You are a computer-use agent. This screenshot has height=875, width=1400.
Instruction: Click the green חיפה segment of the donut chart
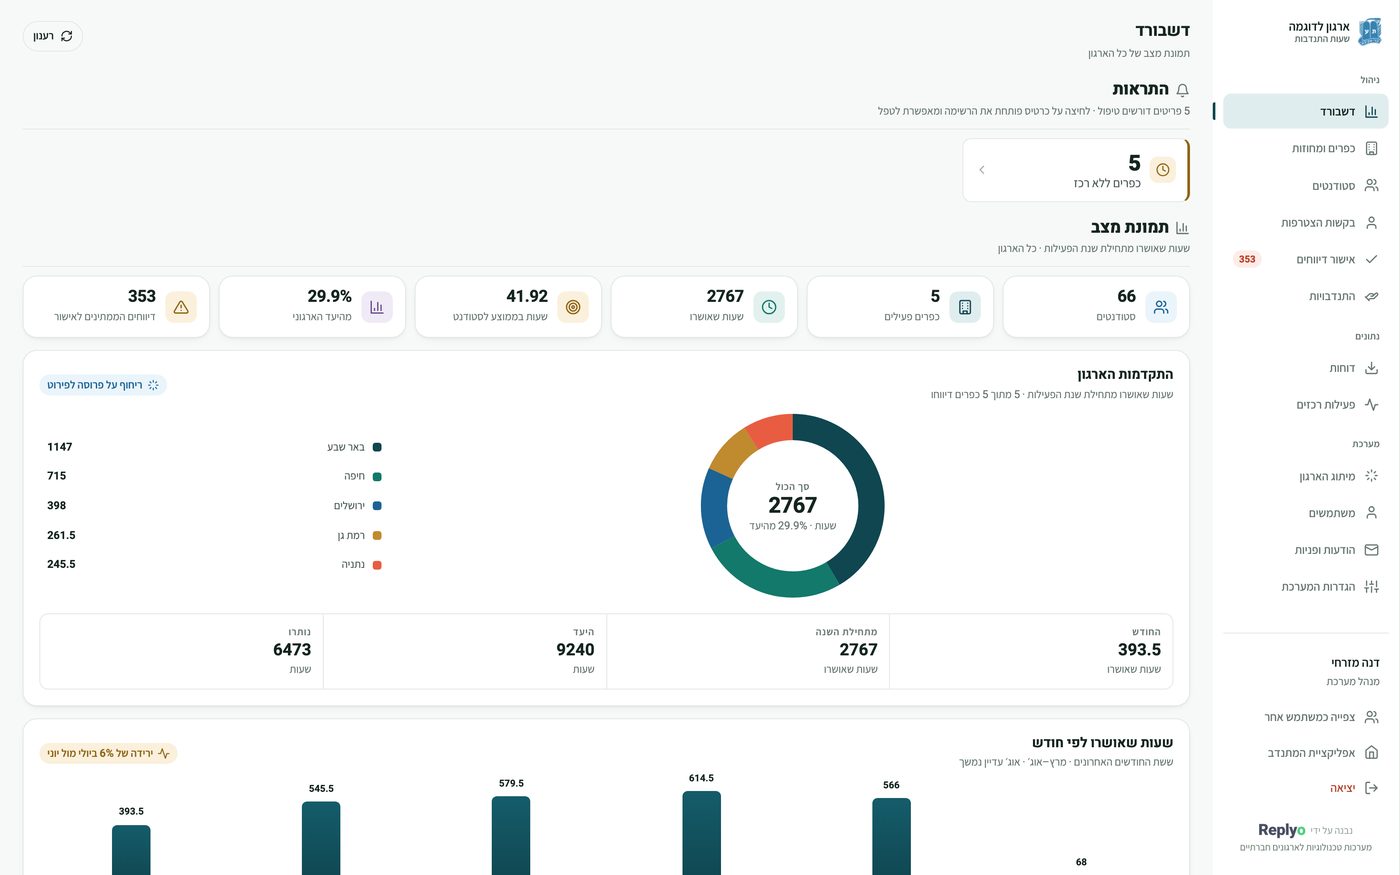[770, 574]
